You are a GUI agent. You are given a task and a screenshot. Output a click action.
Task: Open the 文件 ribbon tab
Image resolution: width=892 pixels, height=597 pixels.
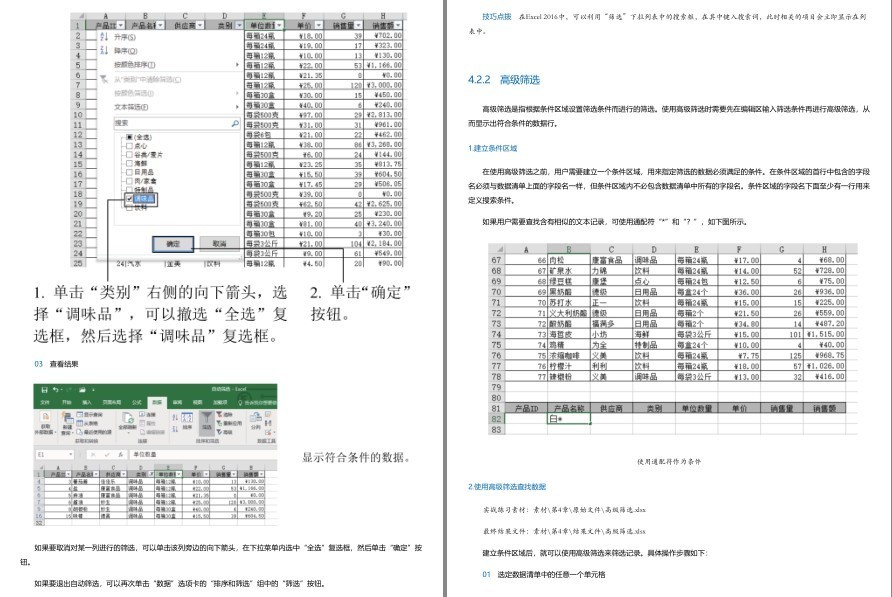tap(45, 402)
